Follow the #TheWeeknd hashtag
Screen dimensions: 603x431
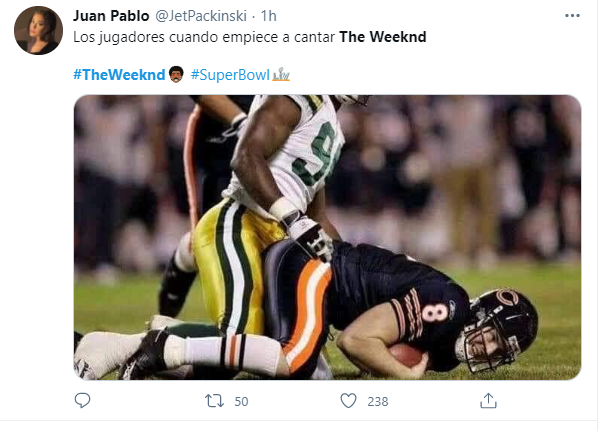click(118, 75)
